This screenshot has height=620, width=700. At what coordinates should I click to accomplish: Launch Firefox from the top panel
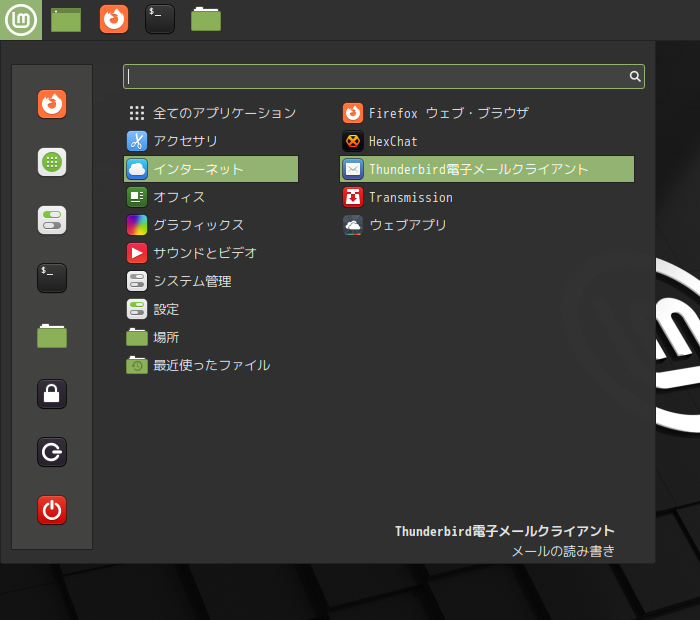(114, 19)
